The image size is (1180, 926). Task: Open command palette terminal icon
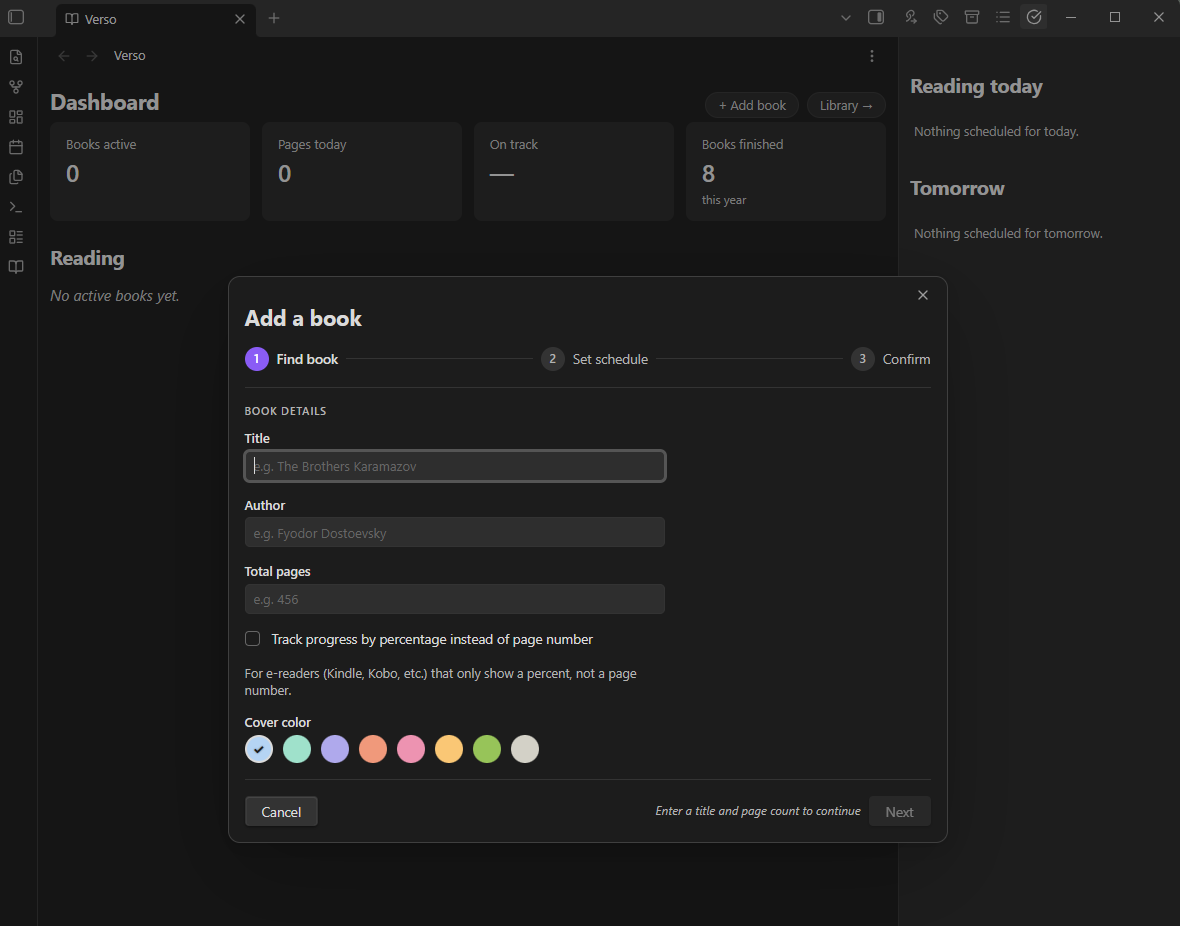coord(16,207)
